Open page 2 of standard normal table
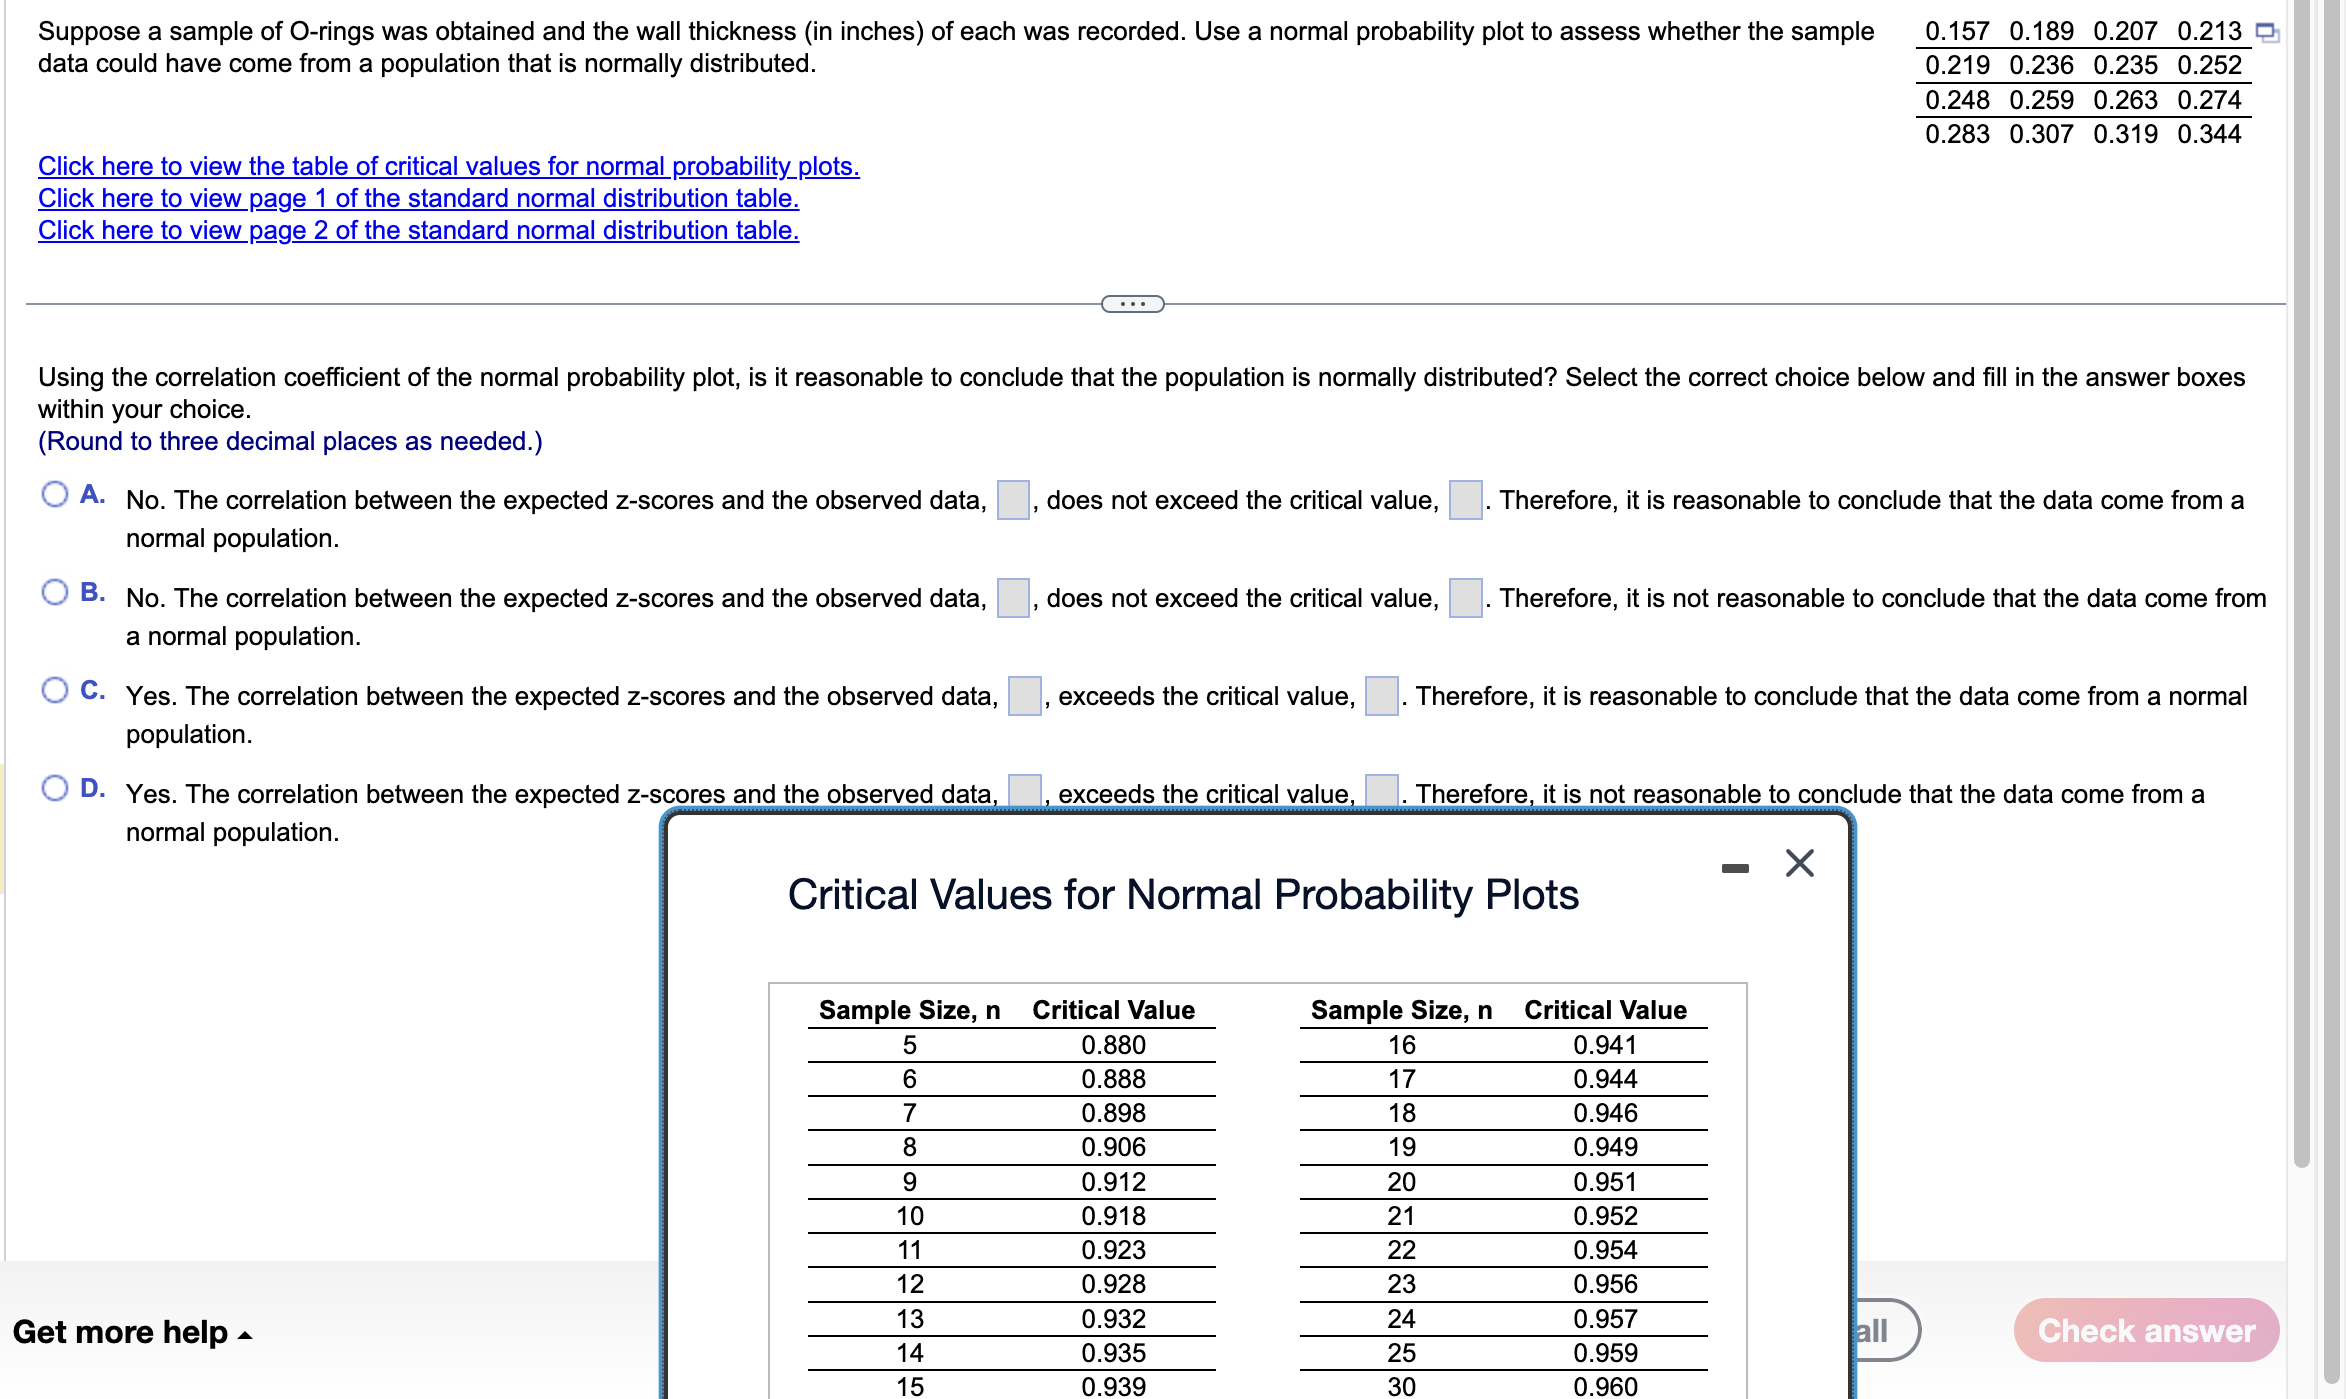2346x1399 pixels. coord(418,230)
